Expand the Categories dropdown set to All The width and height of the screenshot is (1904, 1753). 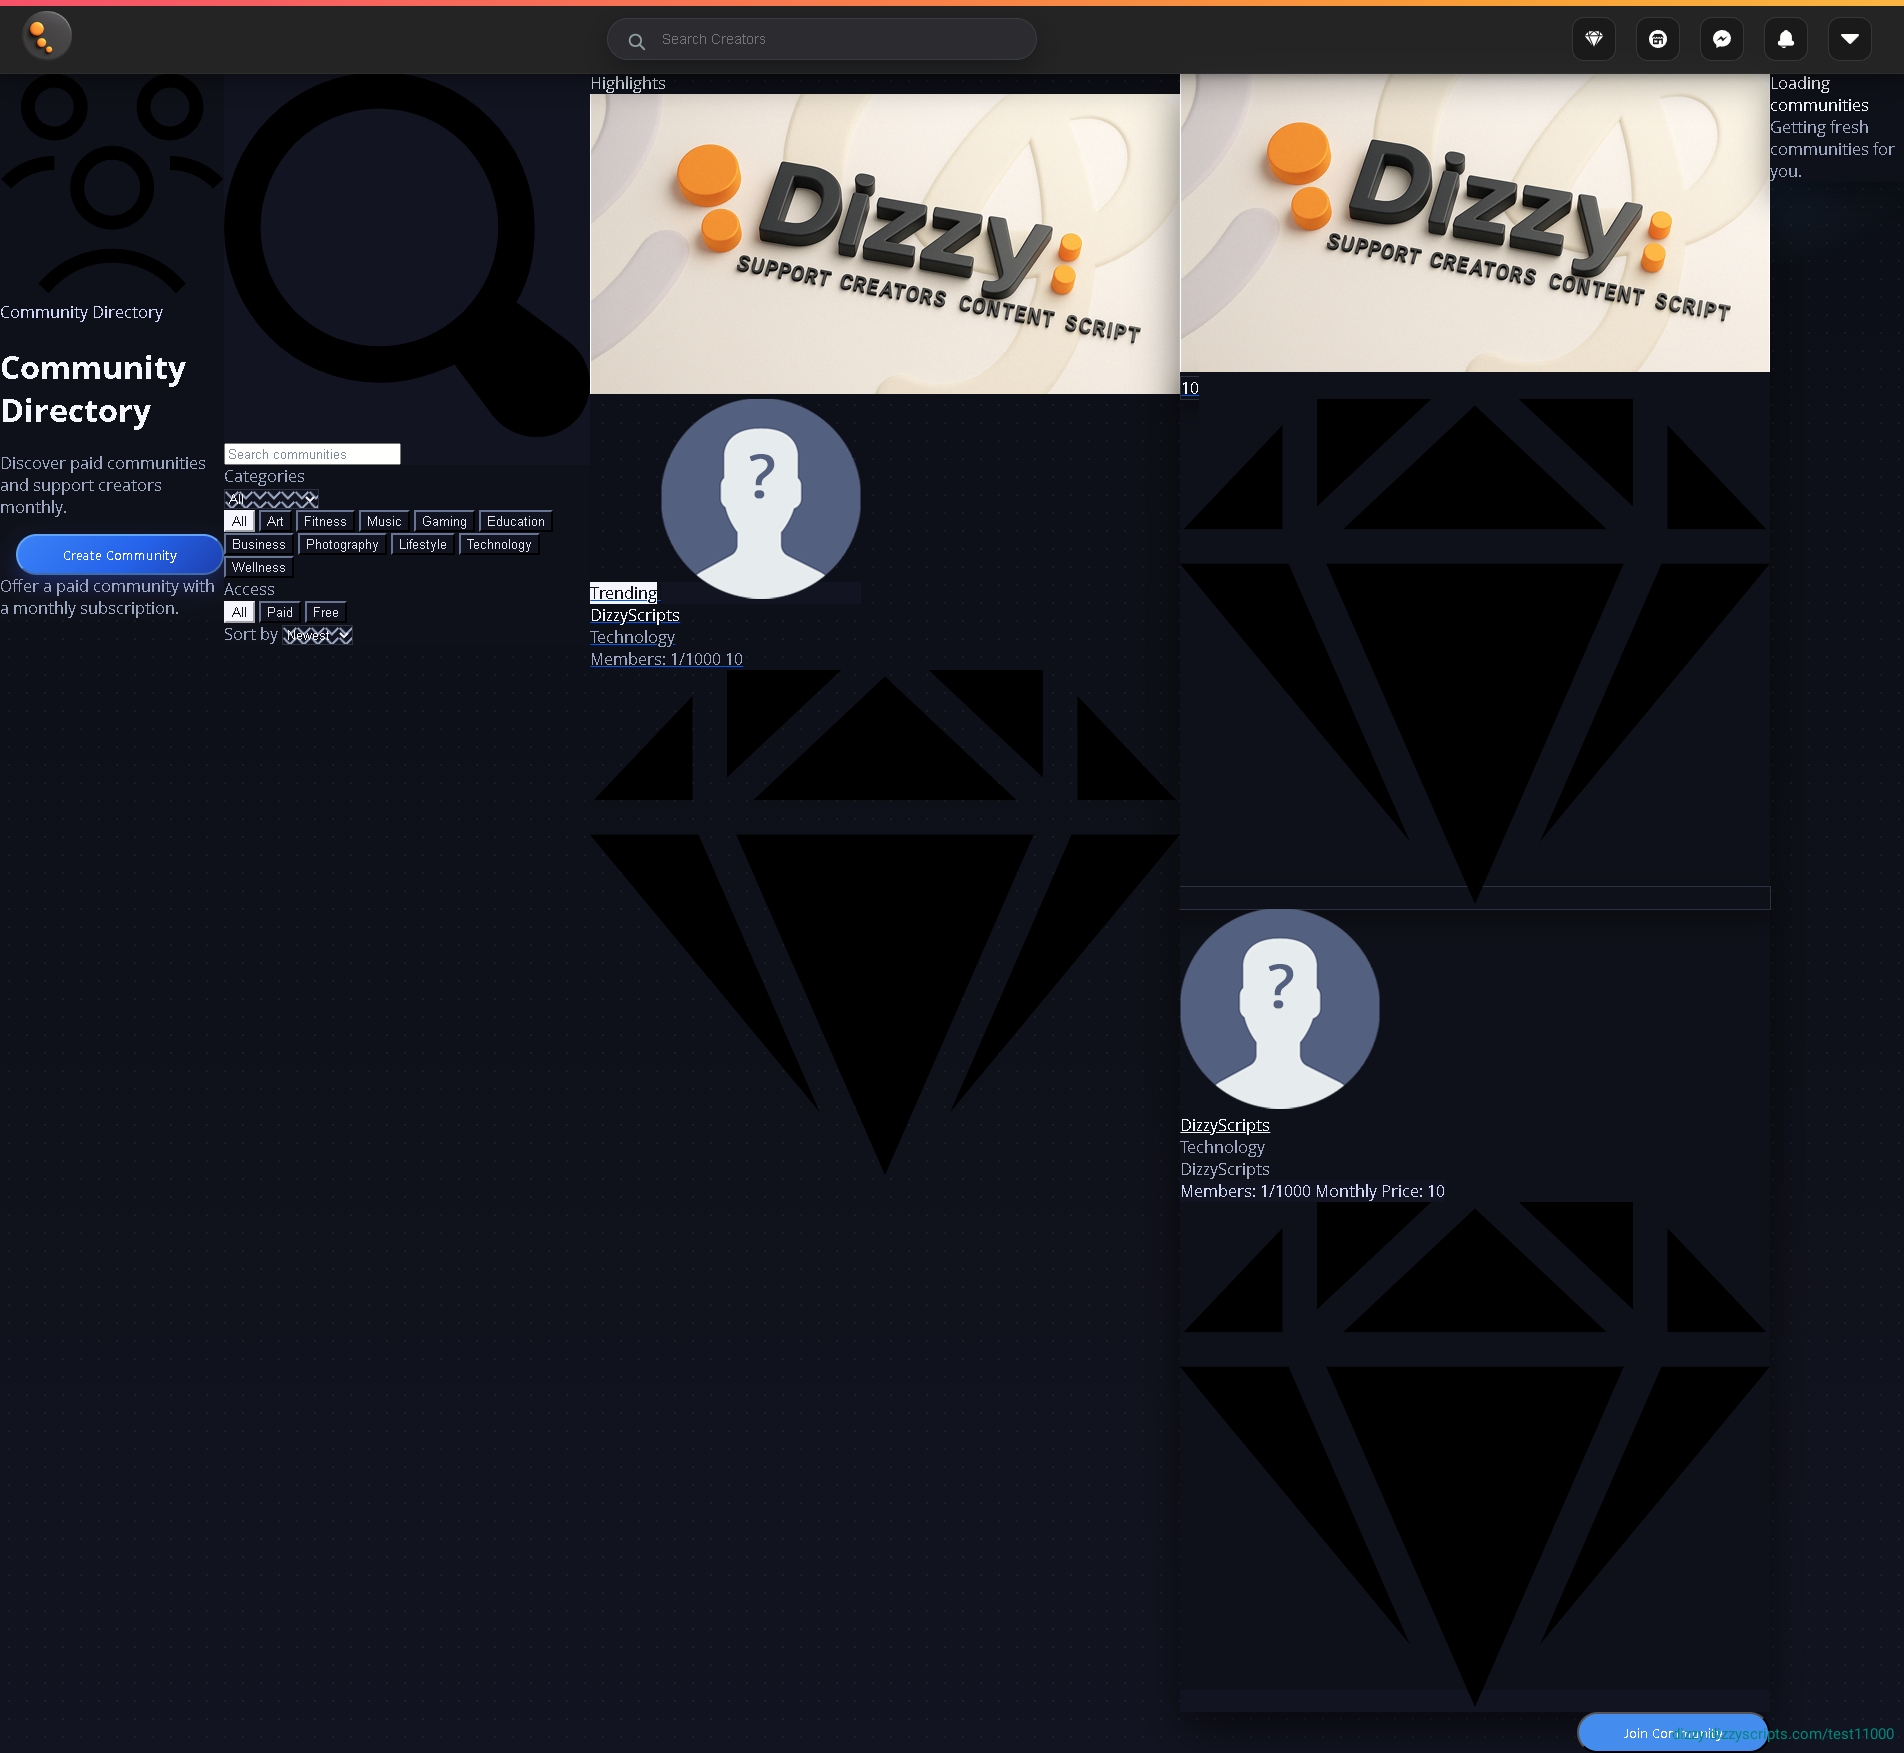(271, 499)
